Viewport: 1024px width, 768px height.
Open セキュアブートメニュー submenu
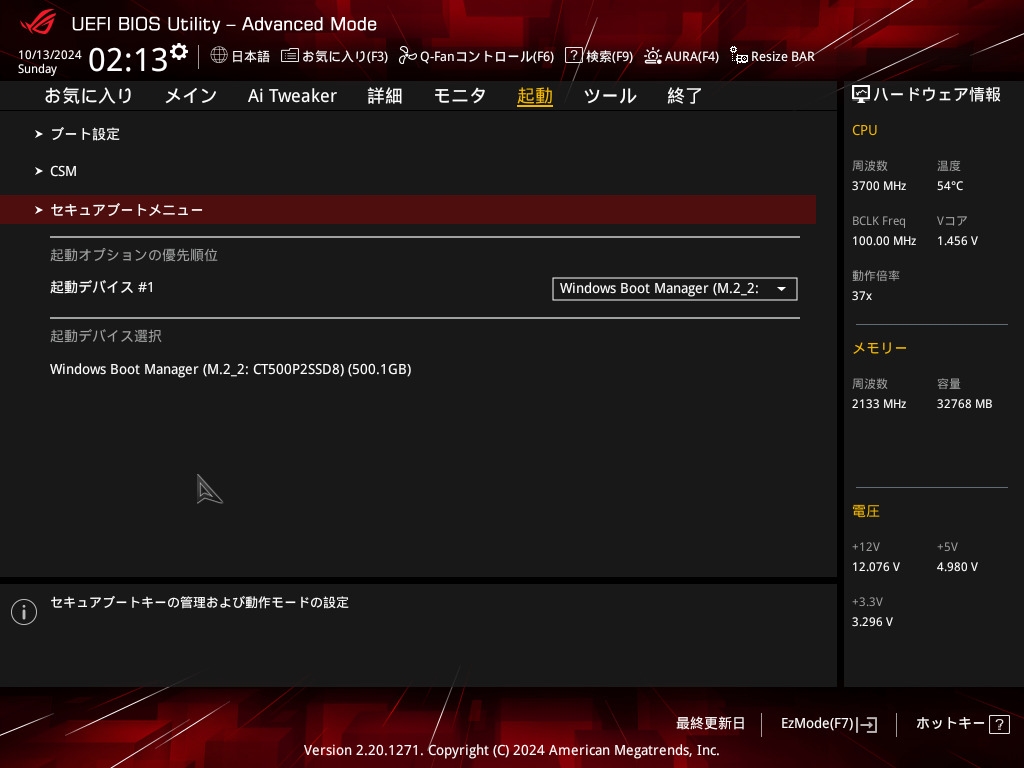tap(408, 210)
